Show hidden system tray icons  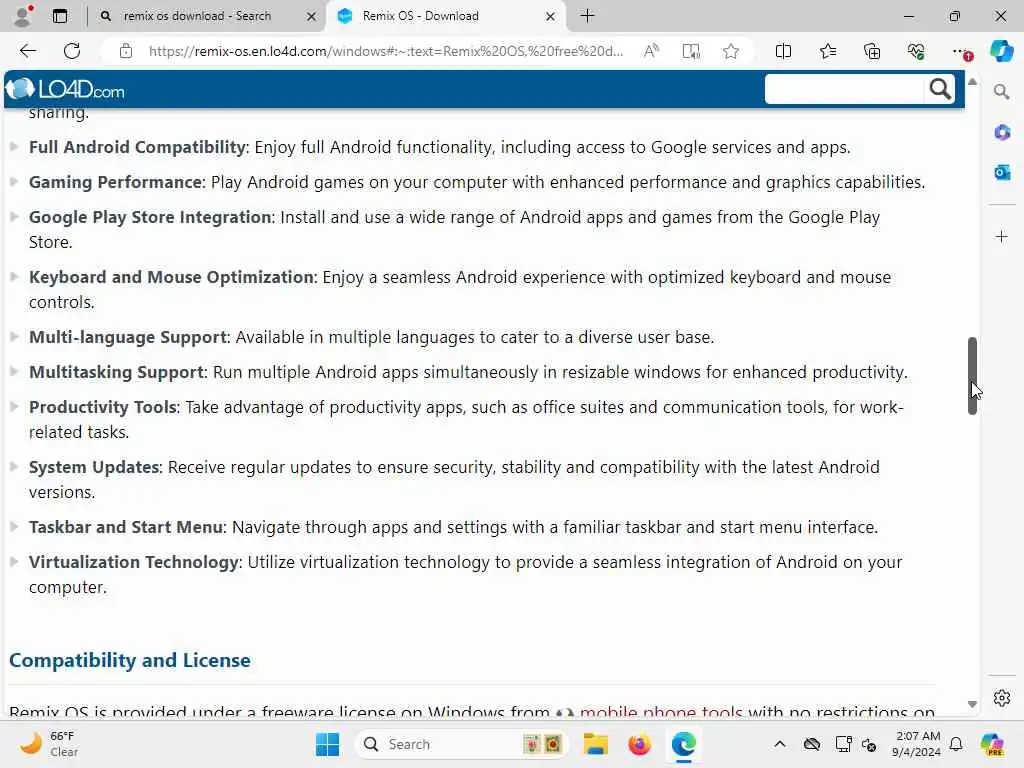[780, 744]
